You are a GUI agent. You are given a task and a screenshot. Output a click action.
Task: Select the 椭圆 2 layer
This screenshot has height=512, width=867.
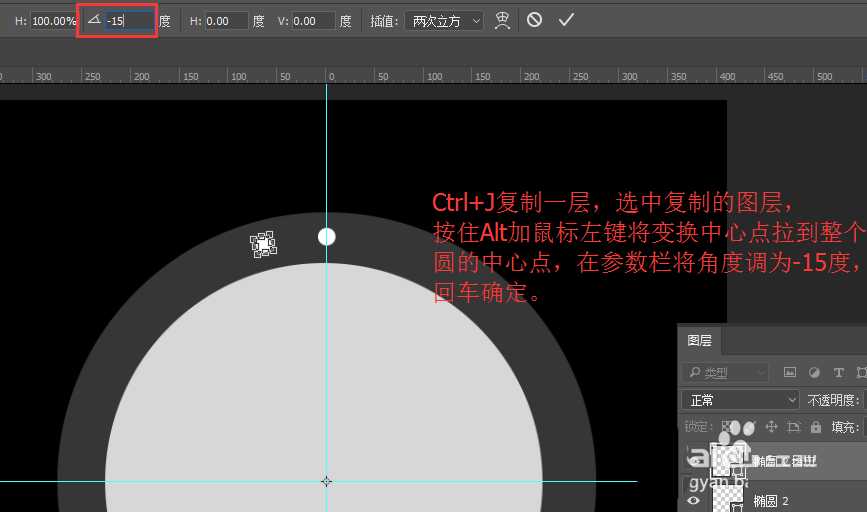click(800, 500)
